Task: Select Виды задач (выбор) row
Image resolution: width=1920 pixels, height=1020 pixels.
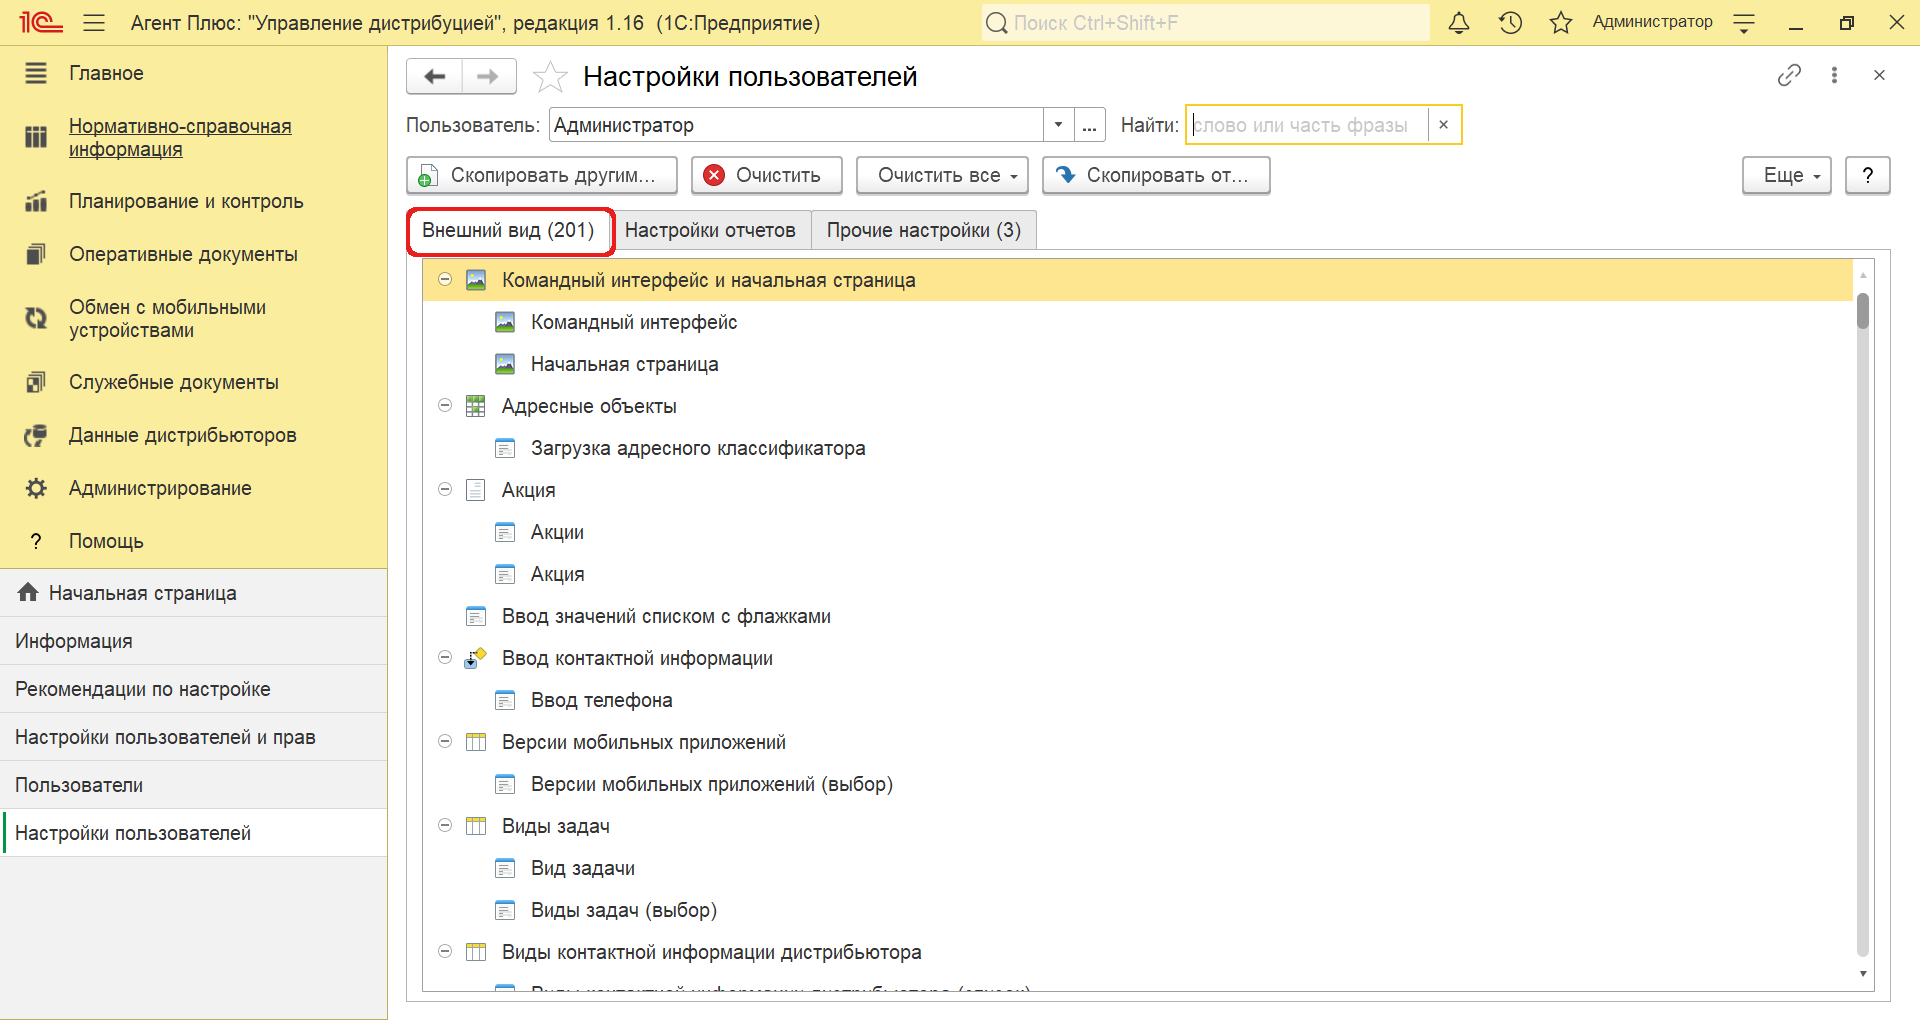Action: click(1138, 910)
